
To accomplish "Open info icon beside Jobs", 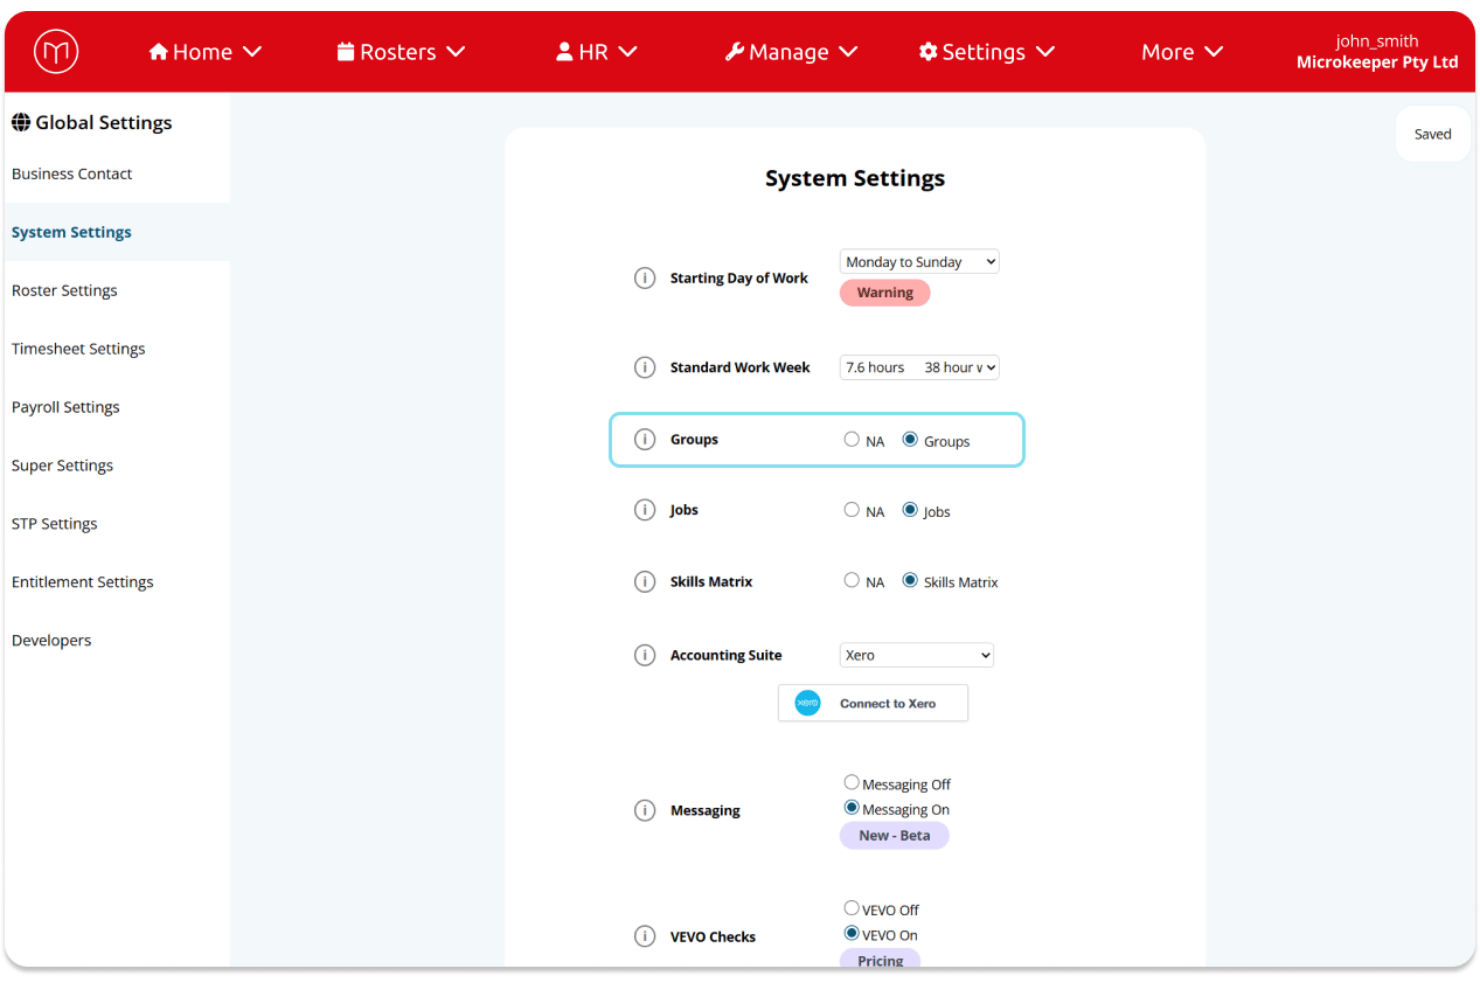I will pyautogui.click(x=645, y=510).
